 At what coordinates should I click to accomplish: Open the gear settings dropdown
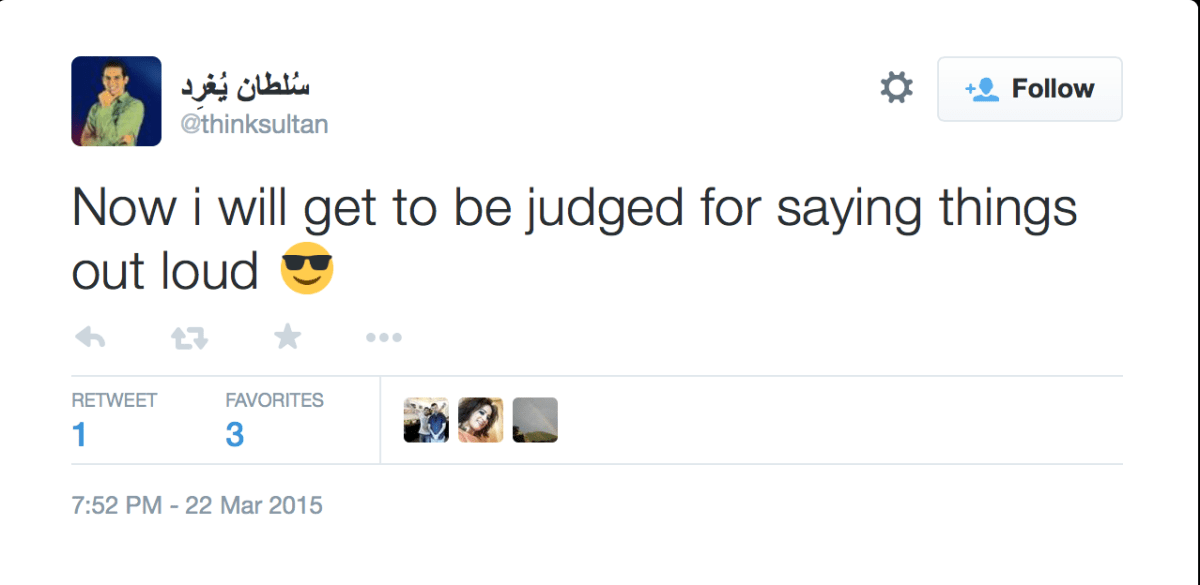pyautogui.click(x=896, y=89)
